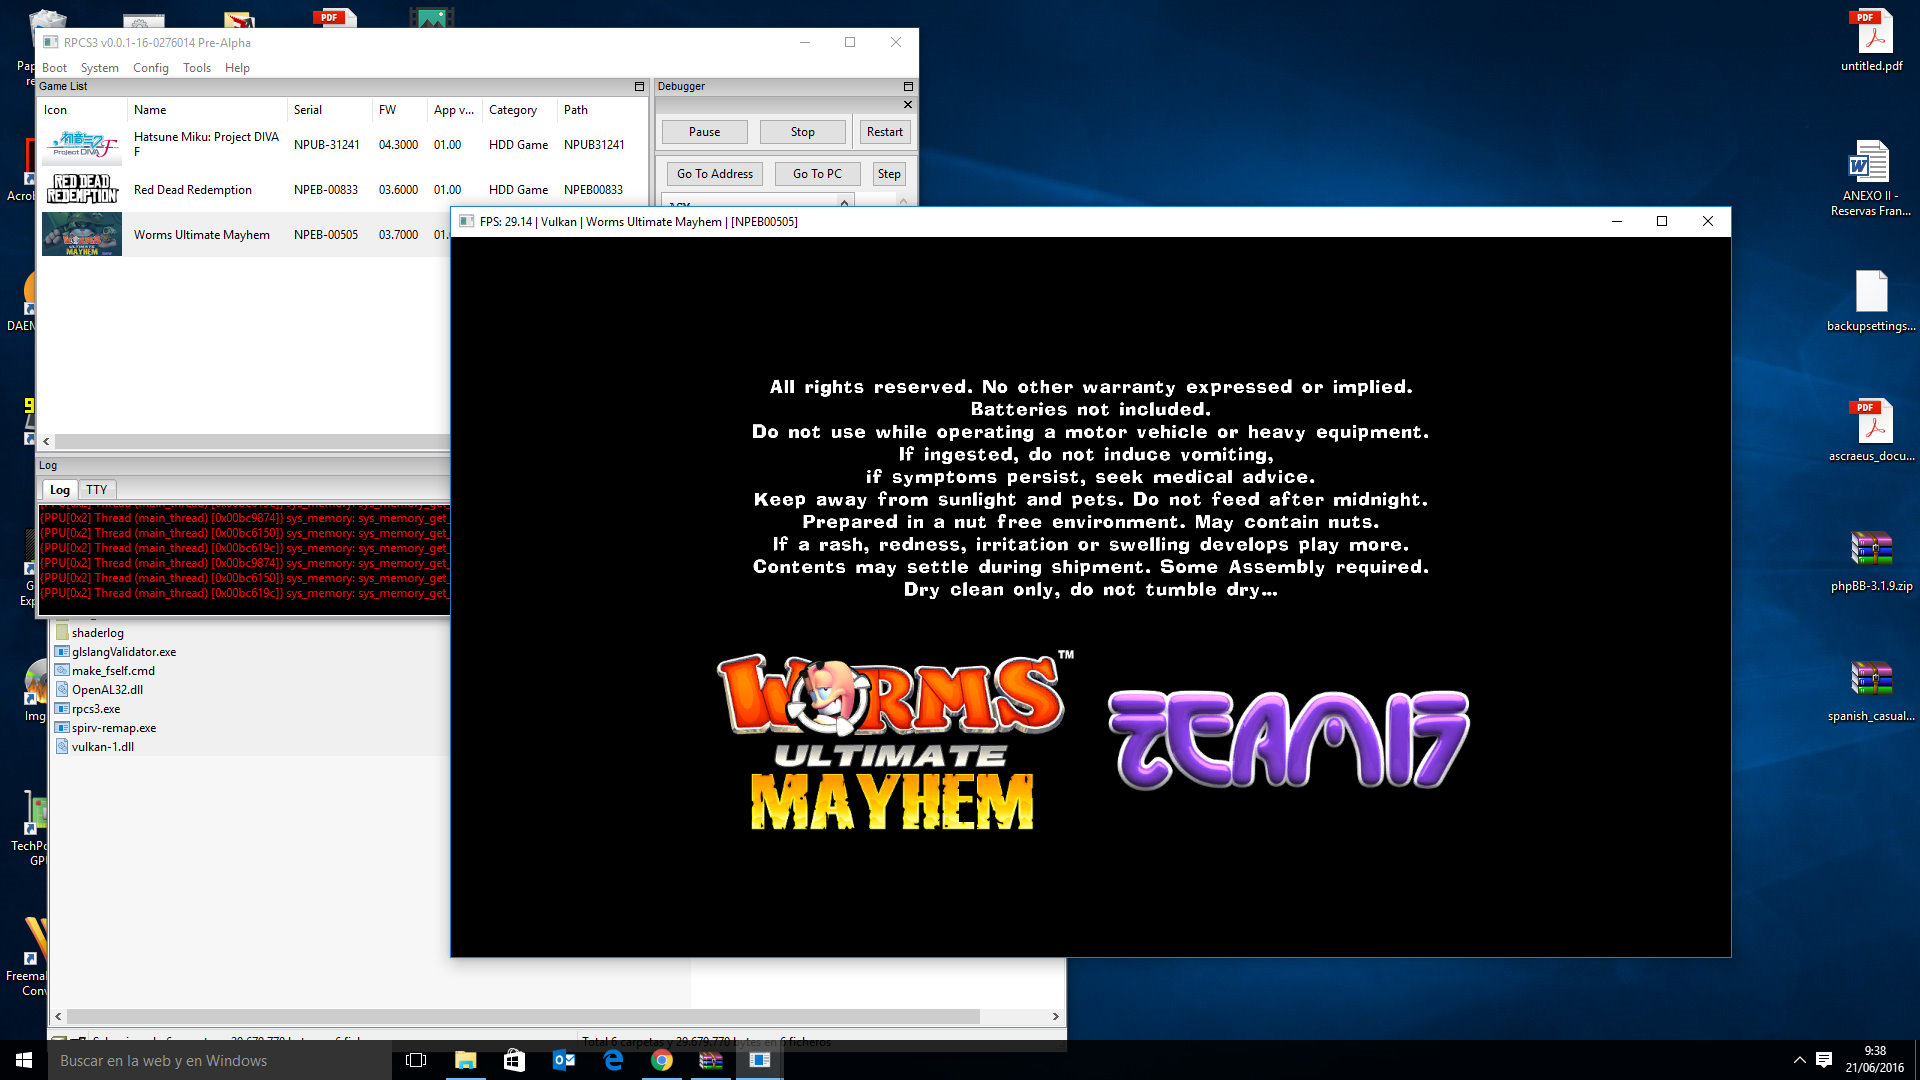1920x1080 pixels.
Task: Open File Explorer from taskbar
Action: [466, 1060]
